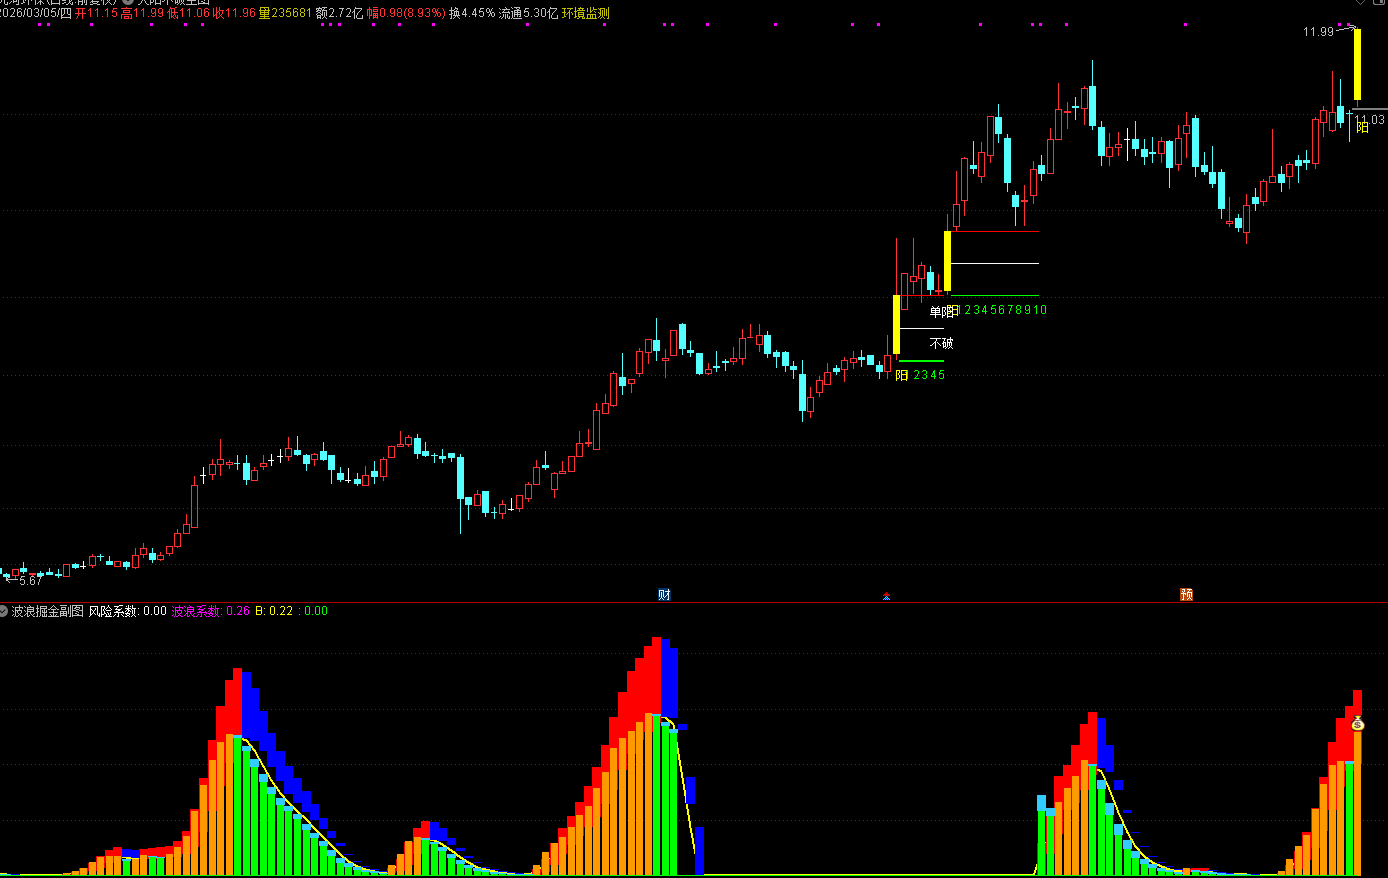Select the 波浪掘金副图 indicator name
The width and height of the screenshot is (1388, 878).
[48, 611]
